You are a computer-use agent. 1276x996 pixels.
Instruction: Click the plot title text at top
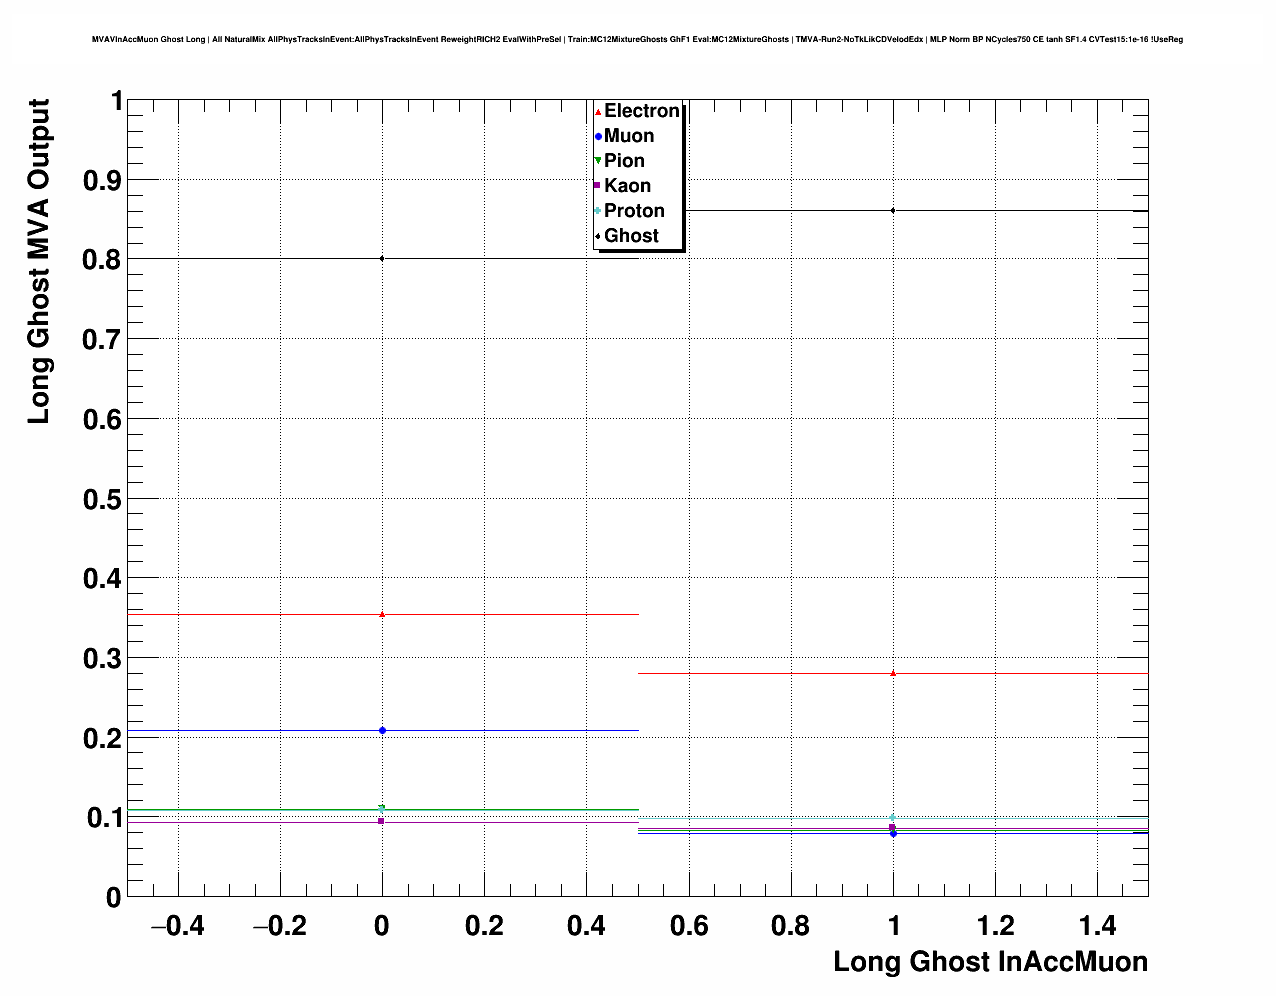(637, 39)
